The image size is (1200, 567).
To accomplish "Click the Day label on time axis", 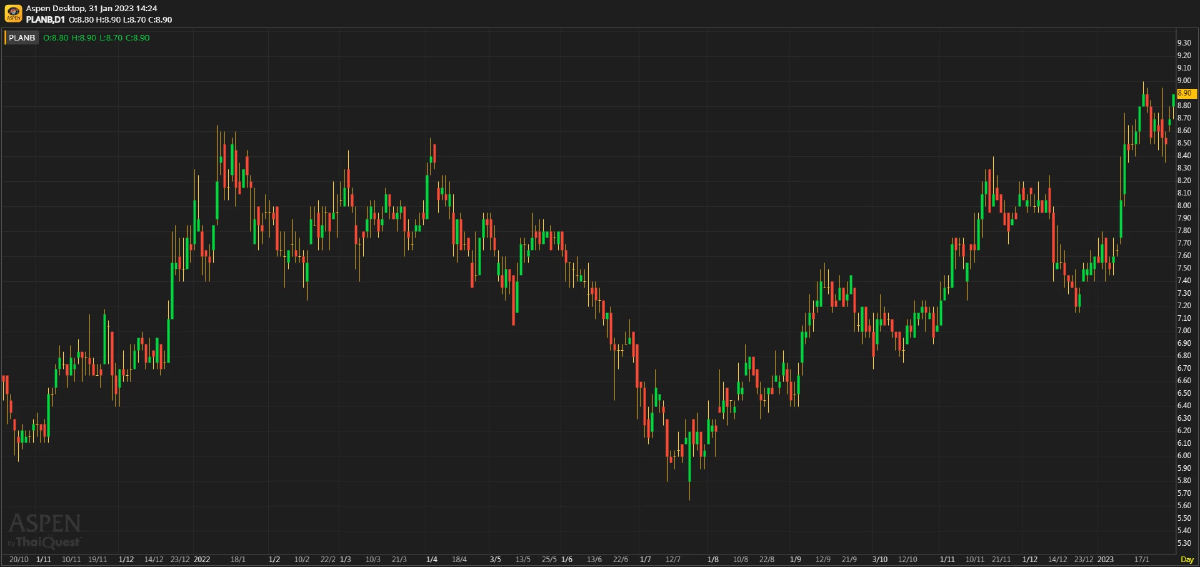I will [1186, 558].
